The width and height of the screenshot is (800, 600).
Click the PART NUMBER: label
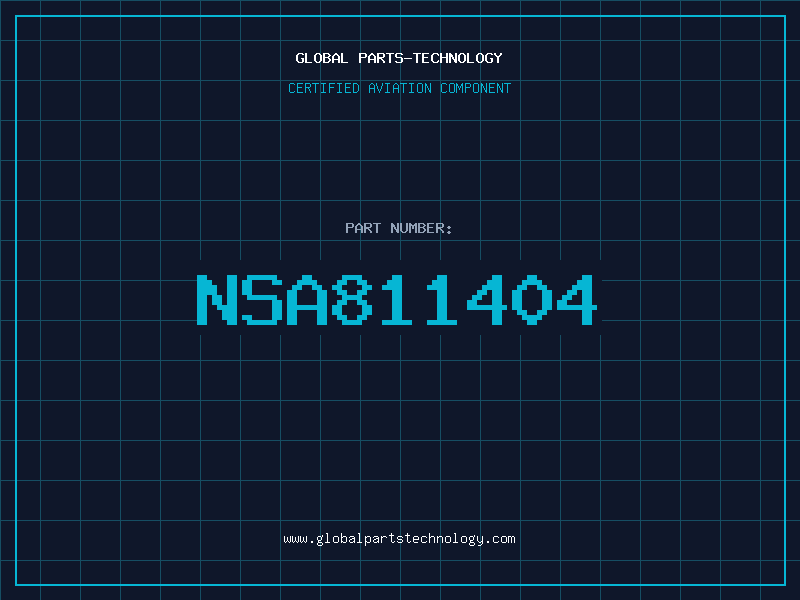[x=398, y=228]
